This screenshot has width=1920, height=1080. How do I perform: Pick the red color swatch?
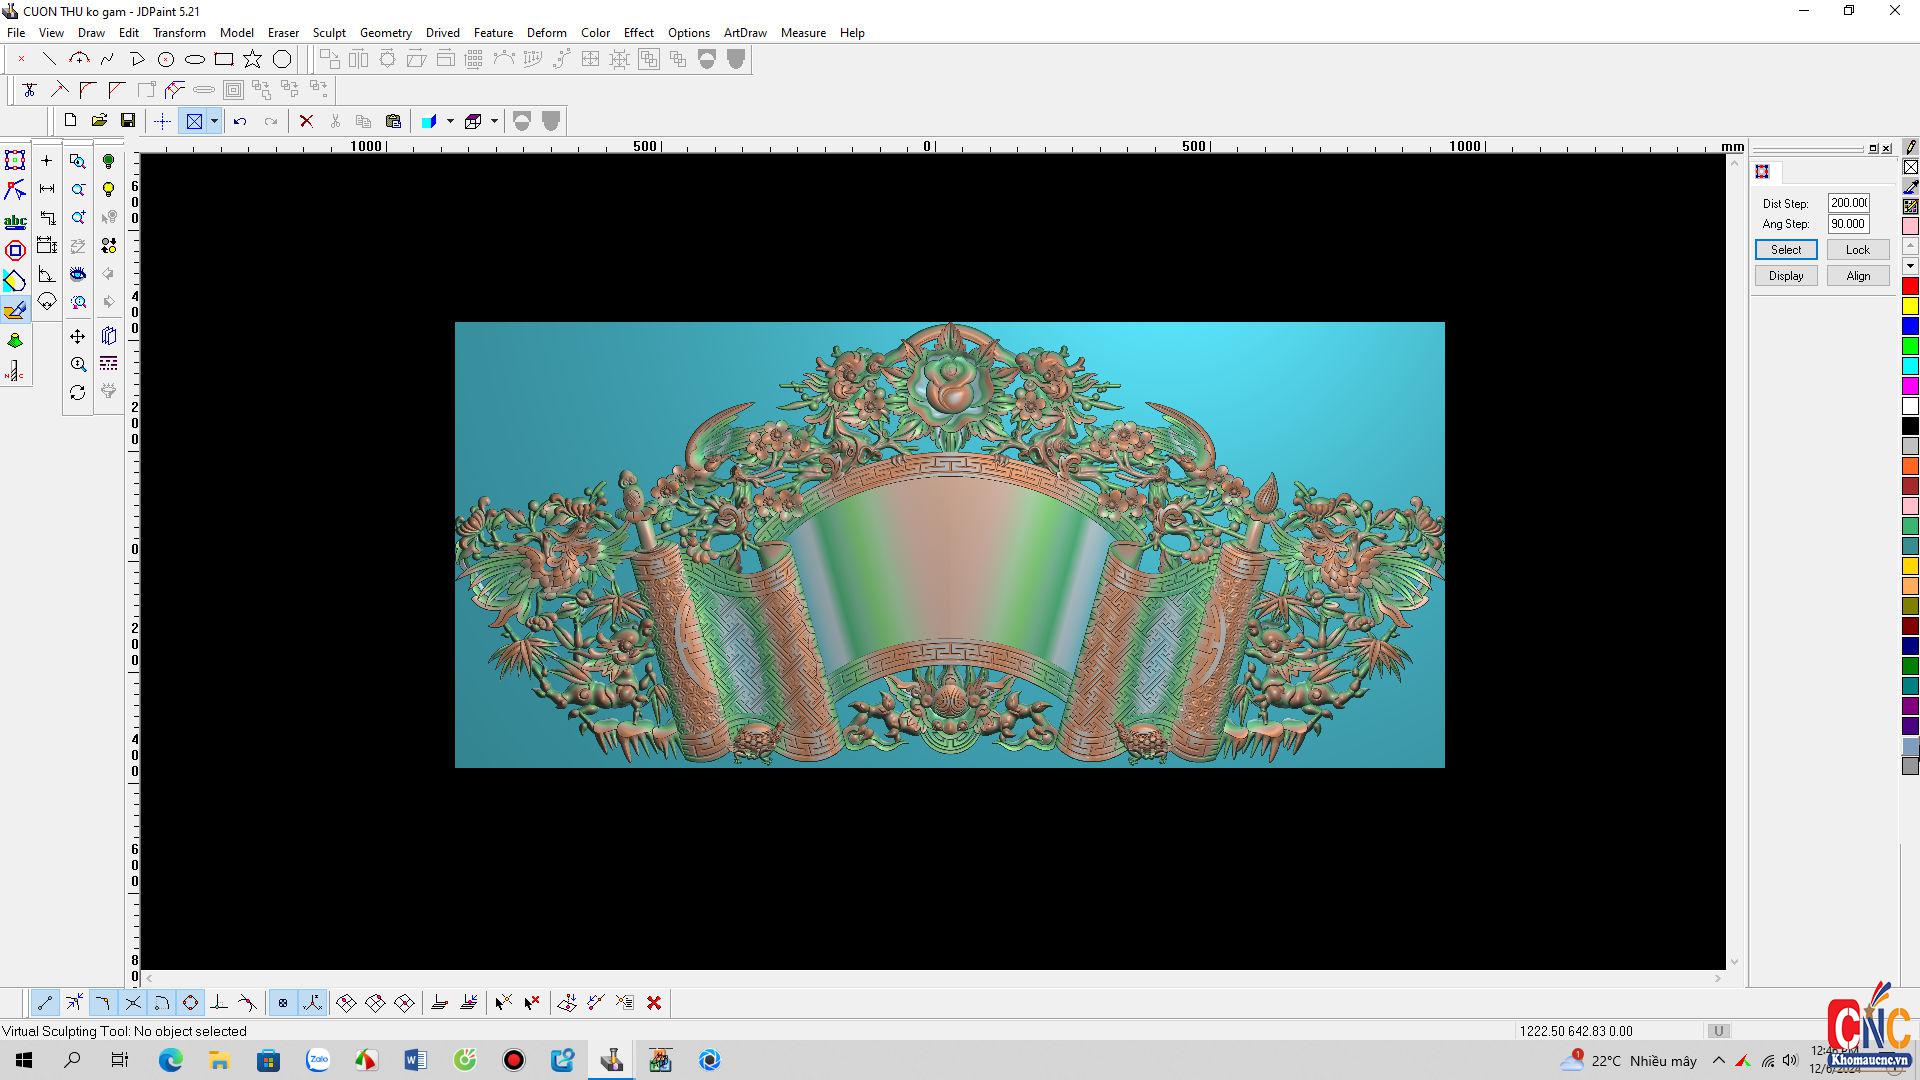1910,287
